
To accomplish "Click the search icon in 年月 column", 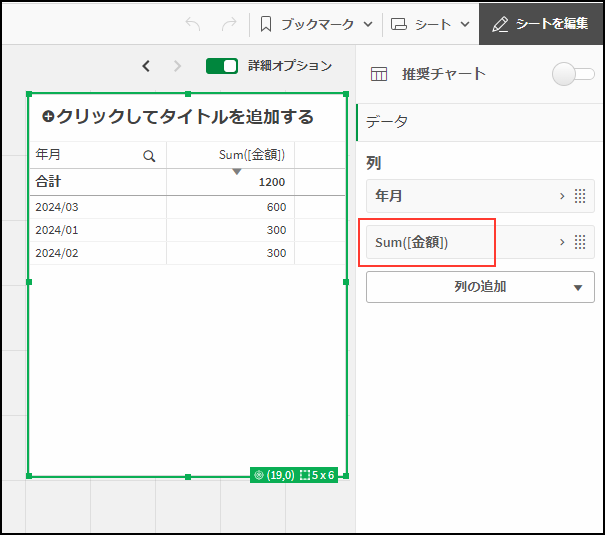I will (149, 156).
